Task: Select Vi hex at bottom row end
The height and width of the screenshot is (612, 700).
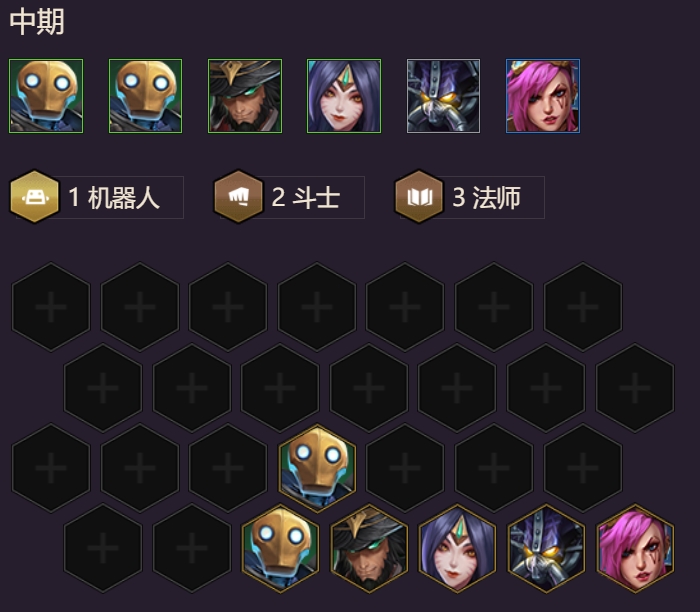Action: (x=635, y=548)
